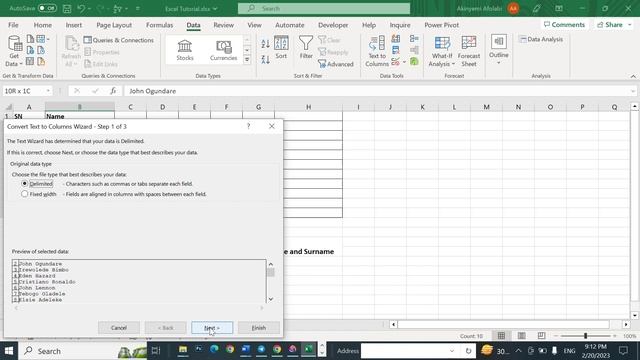Image resolution: width=640 pixels, height=360 pixels.
Task: Select column H header
Action: tap(309, 107)
